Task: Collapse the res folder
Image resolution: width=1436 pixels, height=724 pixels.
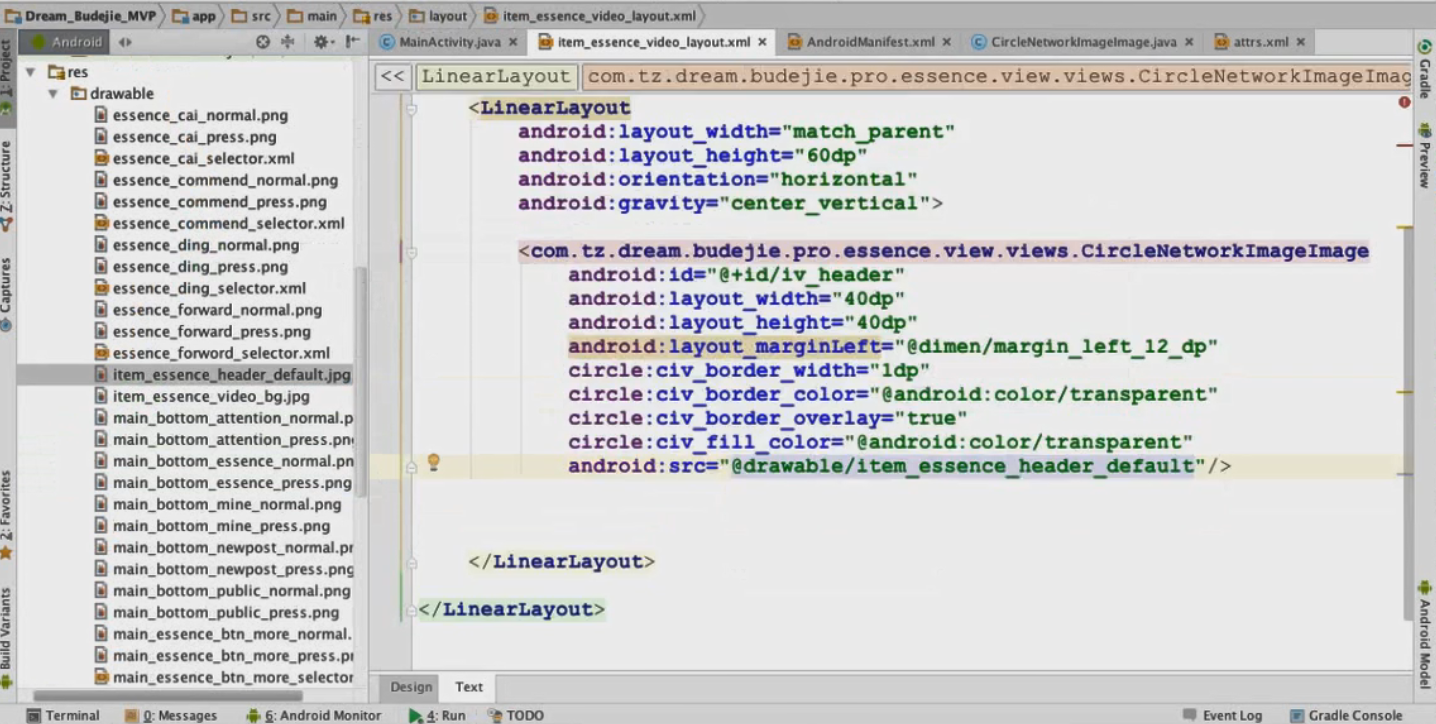Action: pos(31,72)
